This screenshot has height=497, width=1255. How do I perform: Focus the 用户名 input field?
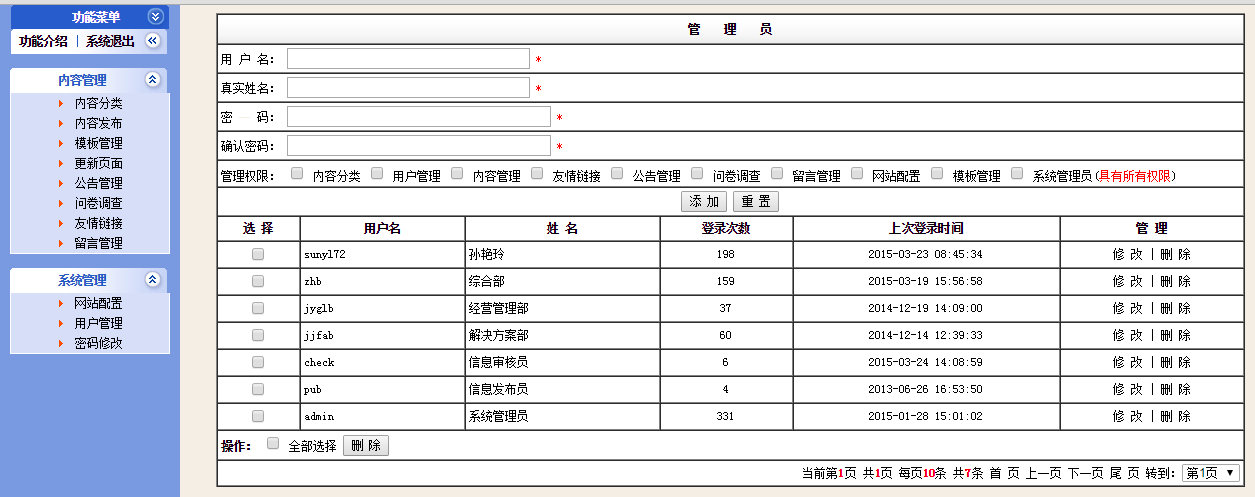coord(408,59)
